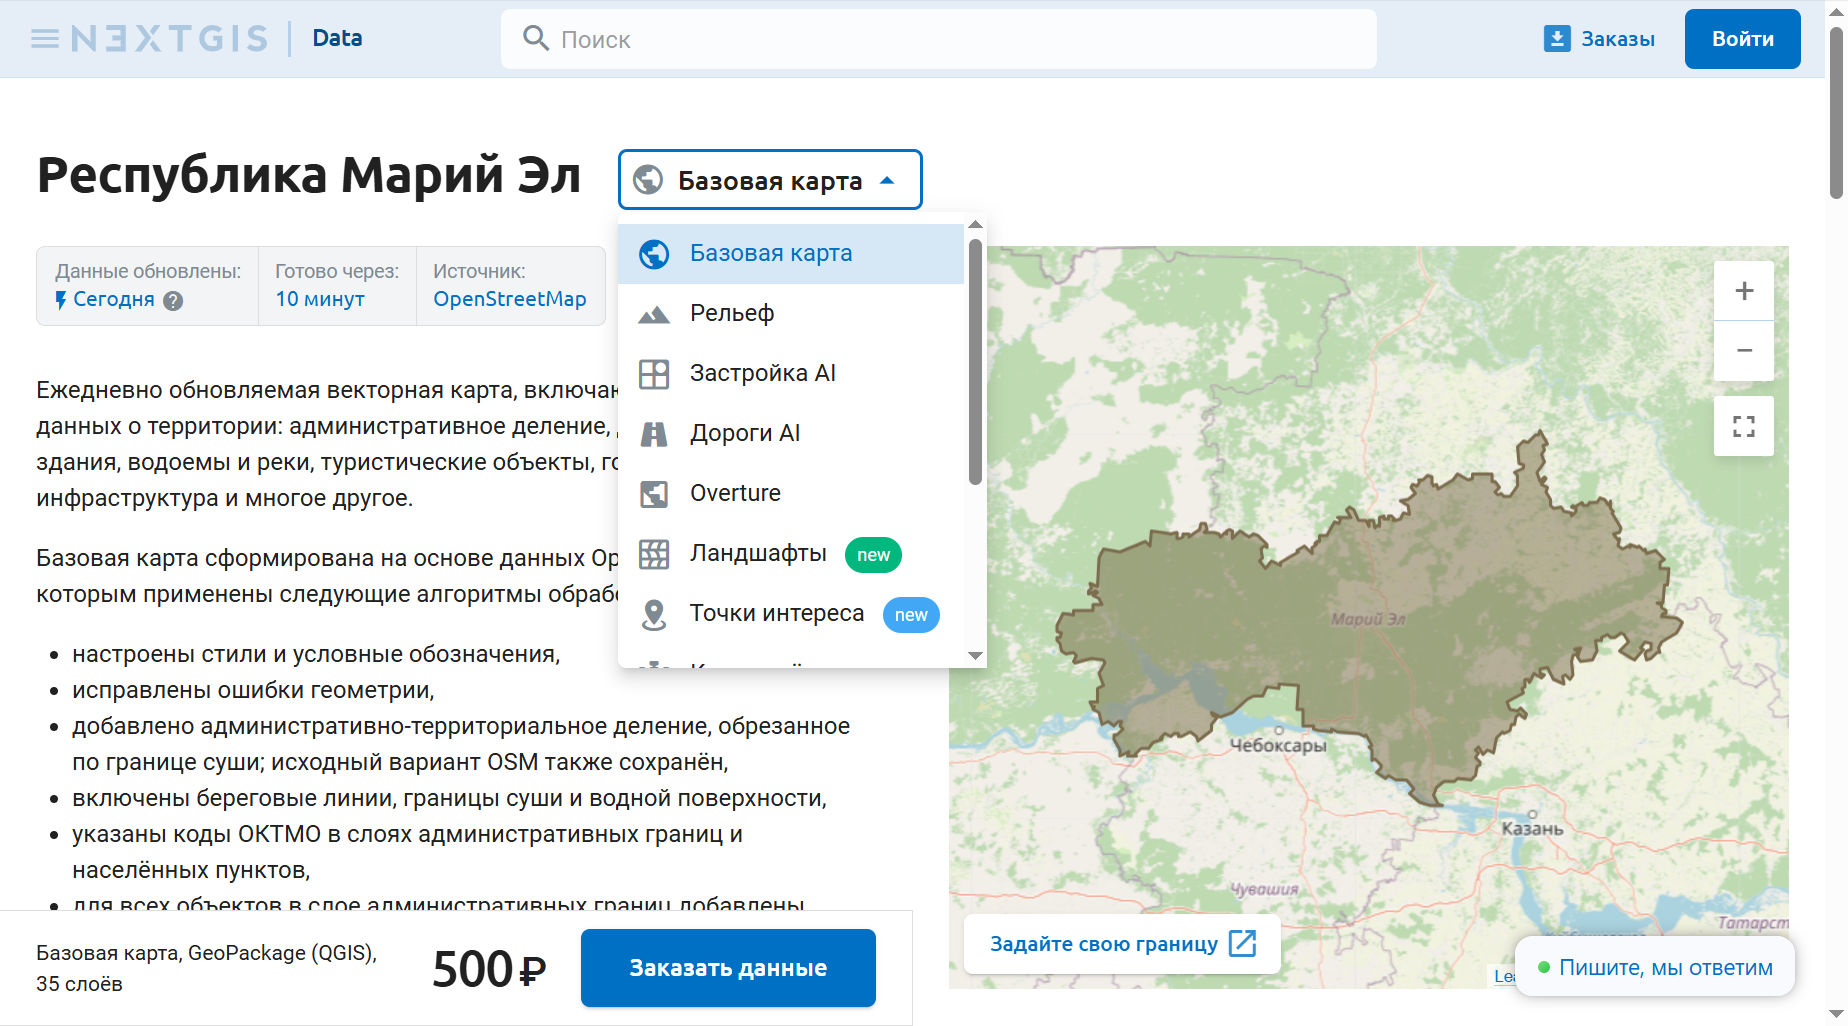1848x1026 pixels.
Task: Click the dropdown list scroll-up arrow
Action: 976,224
